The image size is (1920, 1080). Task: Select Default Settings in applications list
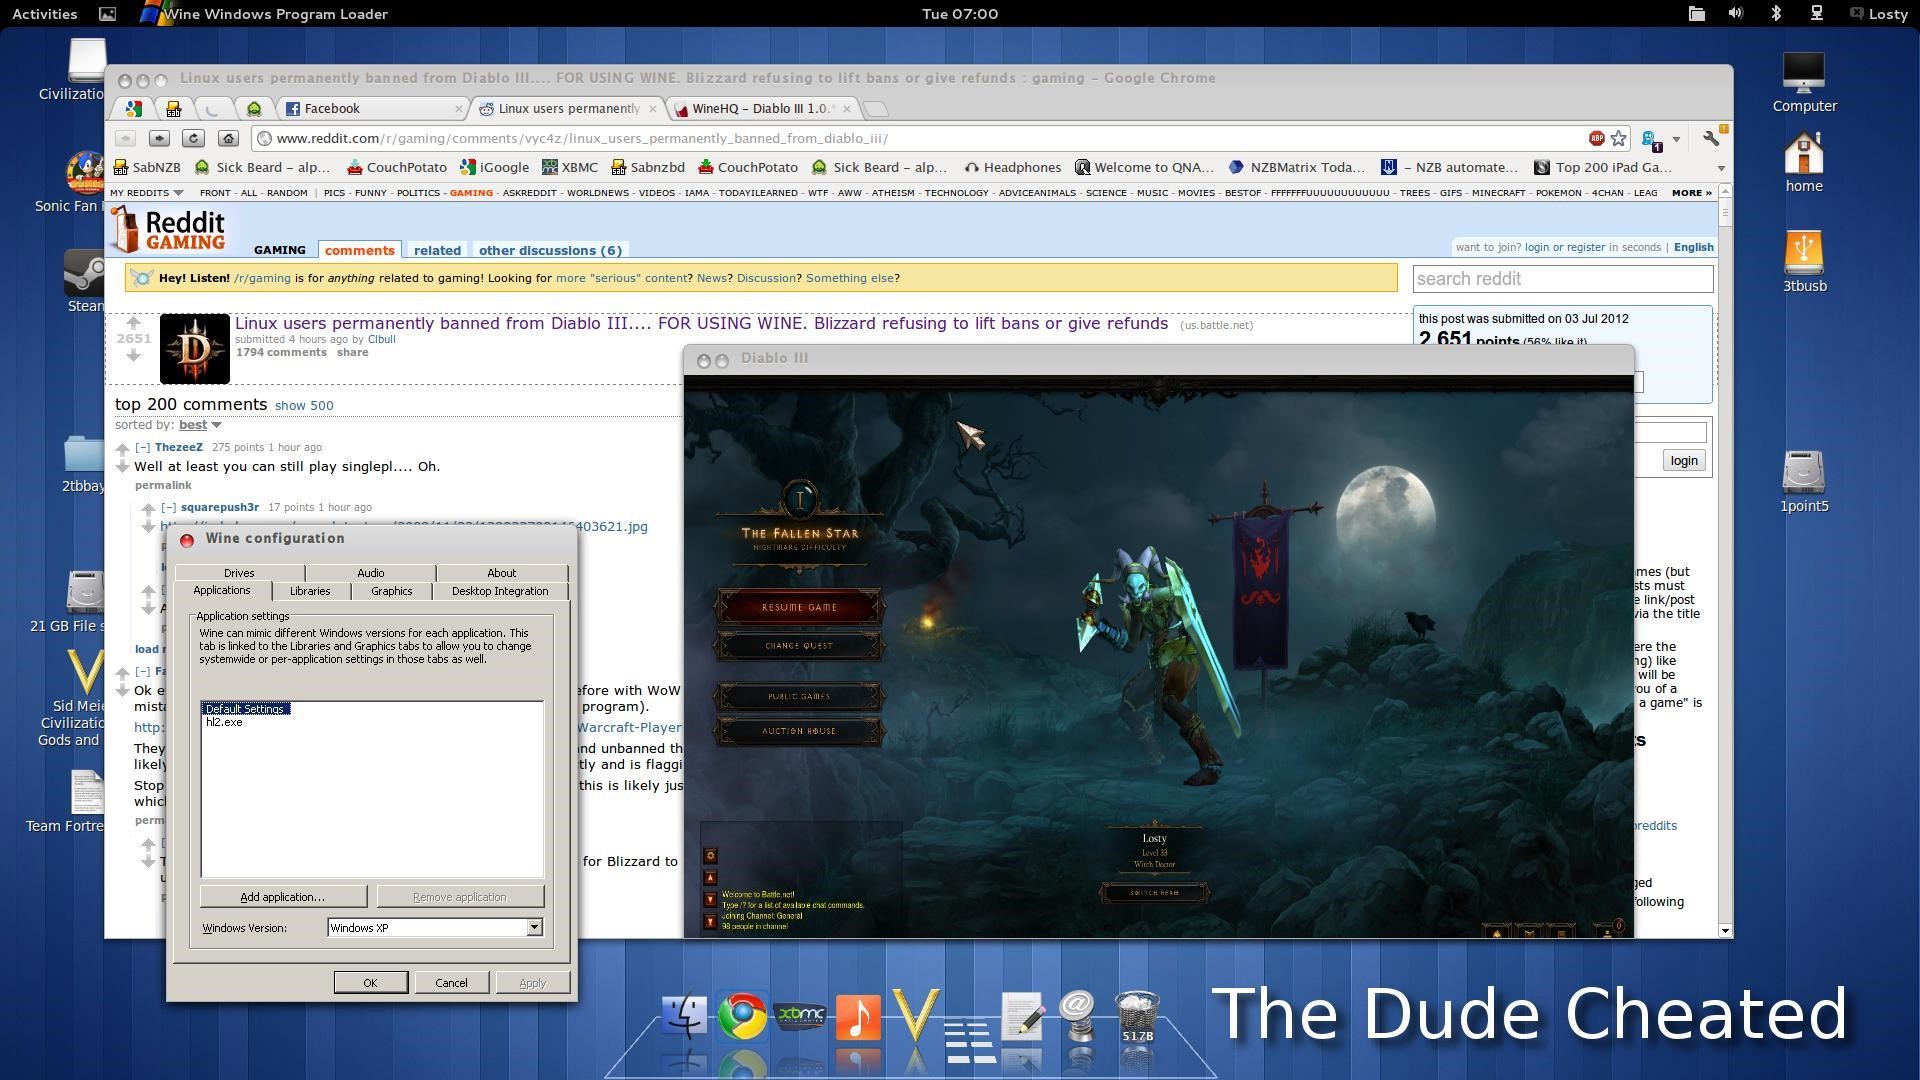click(x=246, y=708)
